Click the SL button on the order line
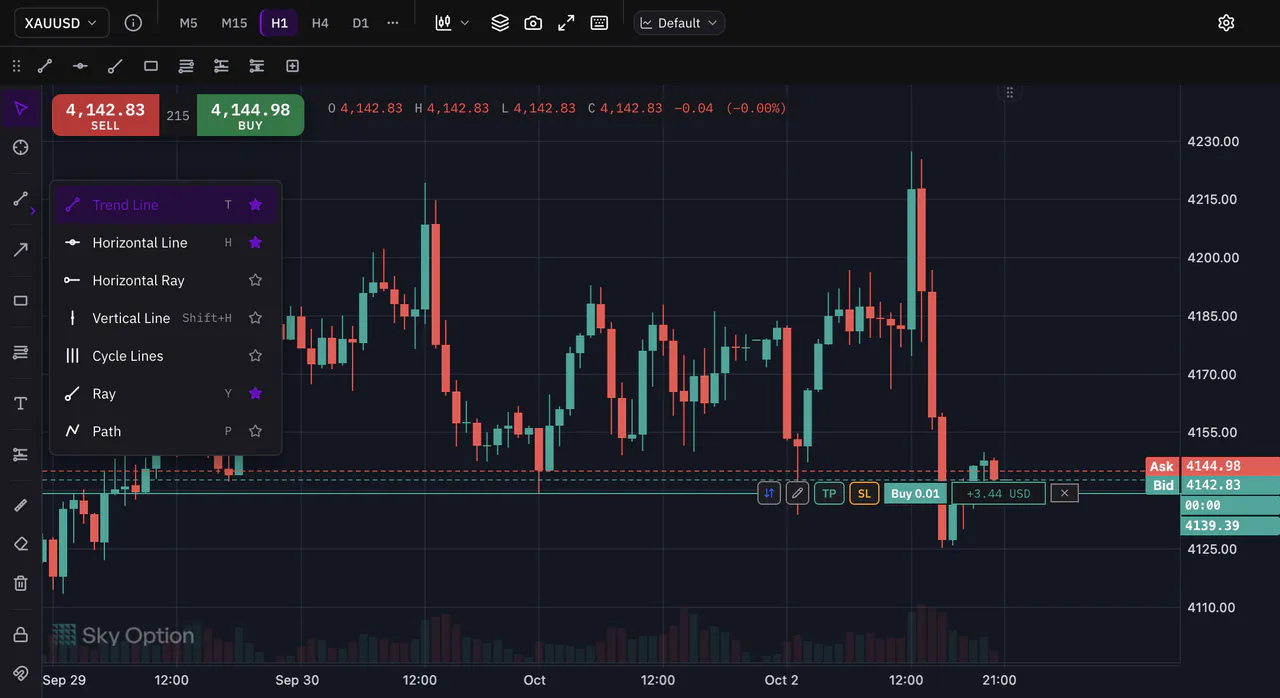Viewport: 1280px width, 698px height. (x=864, y=493)
